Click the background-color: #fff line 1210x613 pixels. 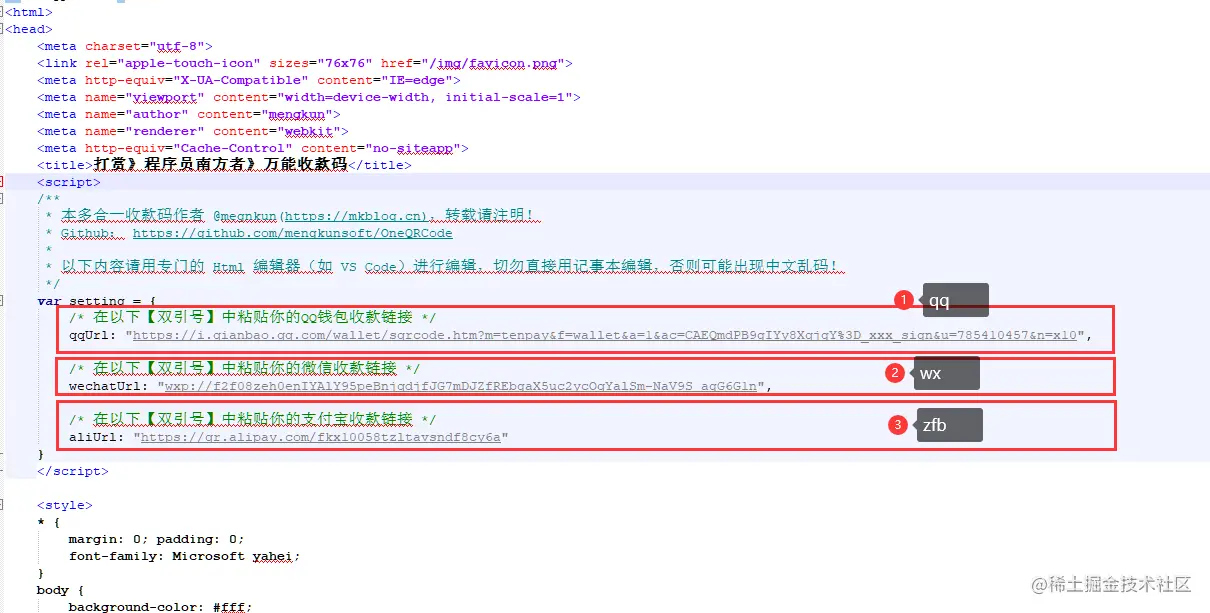pos(160,607)
